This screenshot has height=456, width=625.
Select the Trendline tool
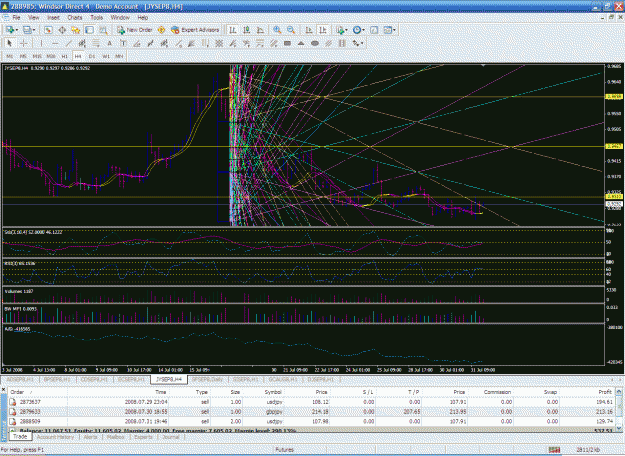[69, 43]
